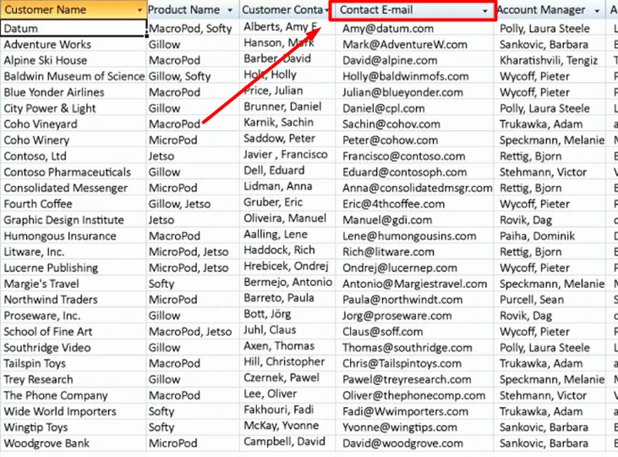Select the Fourth Coffee cell
This screenshot has height=457, width=618.
tap(73, 204)
